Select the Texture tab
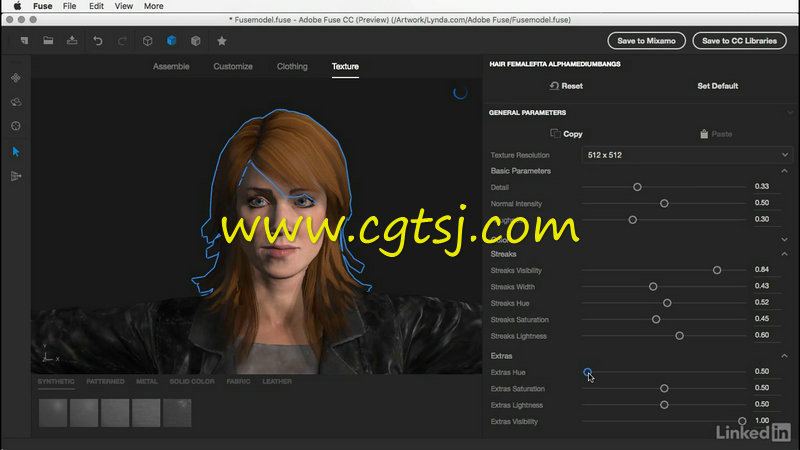Viewport: 800px width, 450px height. 345,66
